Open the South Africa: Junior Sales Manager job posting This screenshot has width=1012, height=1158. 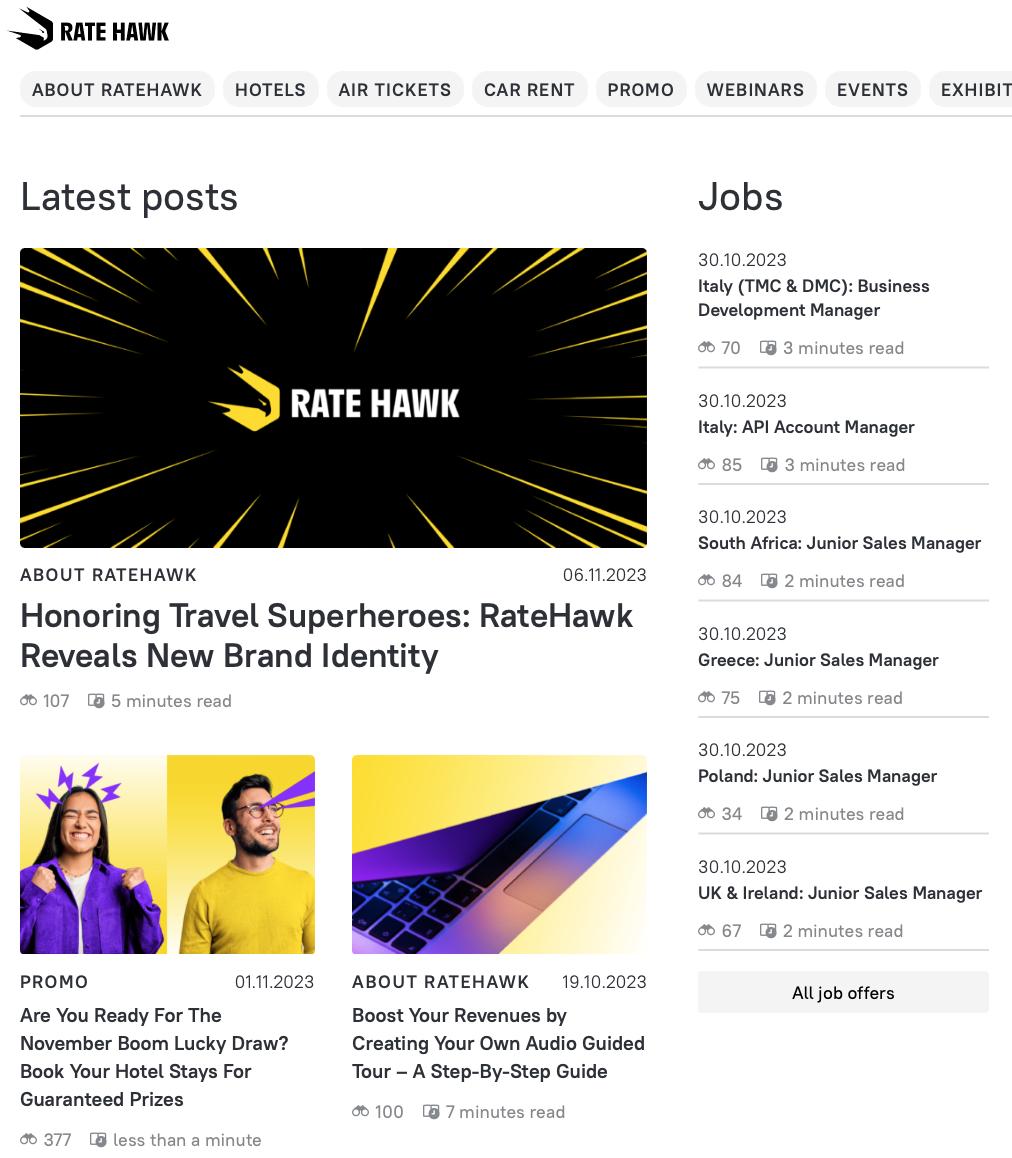coord(839,543)
